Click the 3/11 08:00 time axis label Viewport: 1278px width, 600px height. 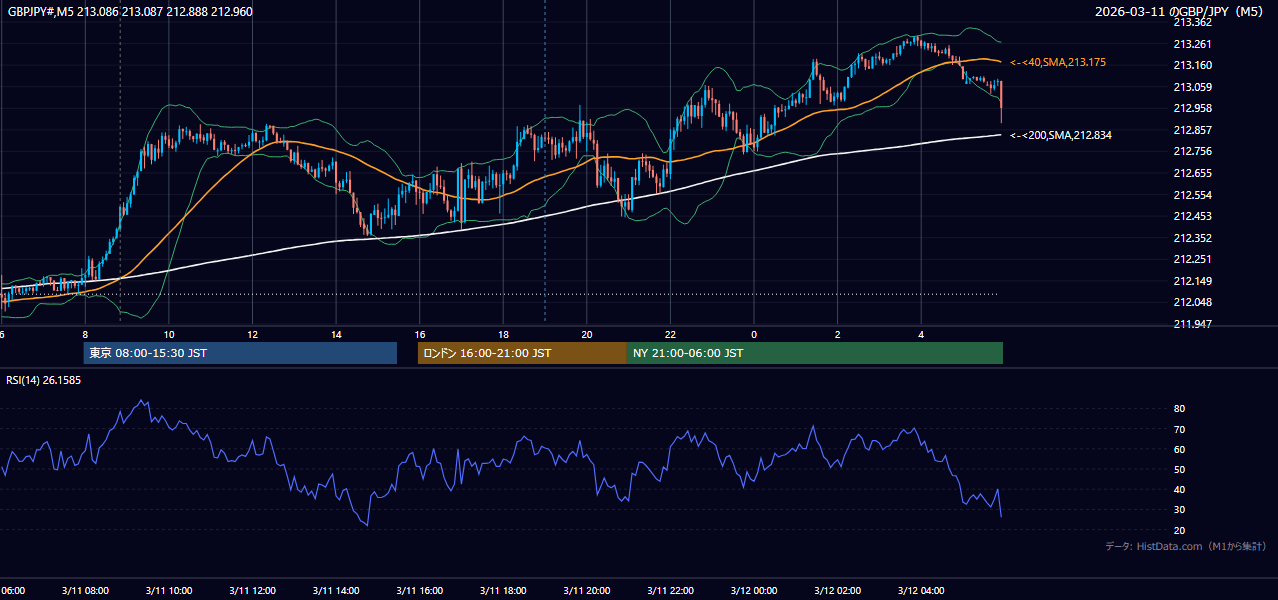point(84,591)
